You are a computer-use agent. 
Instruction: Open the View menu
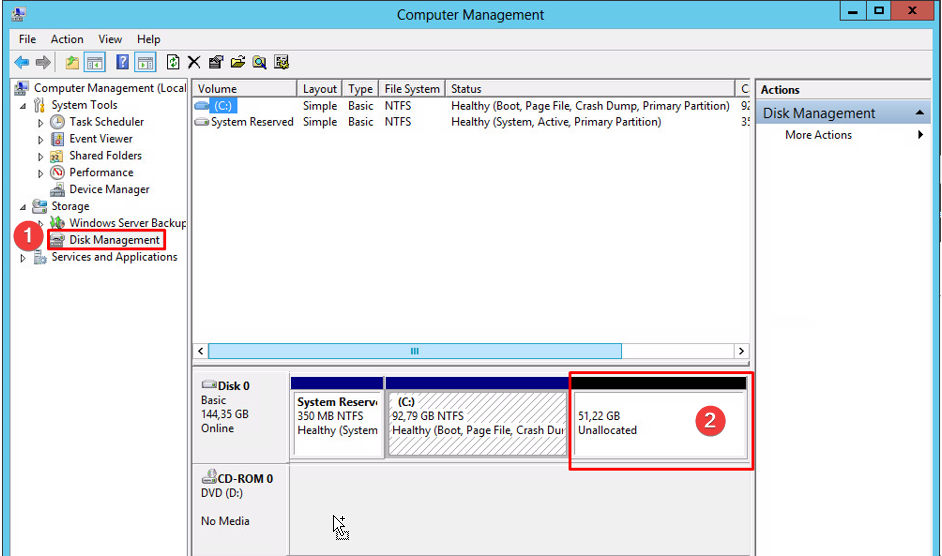pyautogui.click(x=110, y=39)
